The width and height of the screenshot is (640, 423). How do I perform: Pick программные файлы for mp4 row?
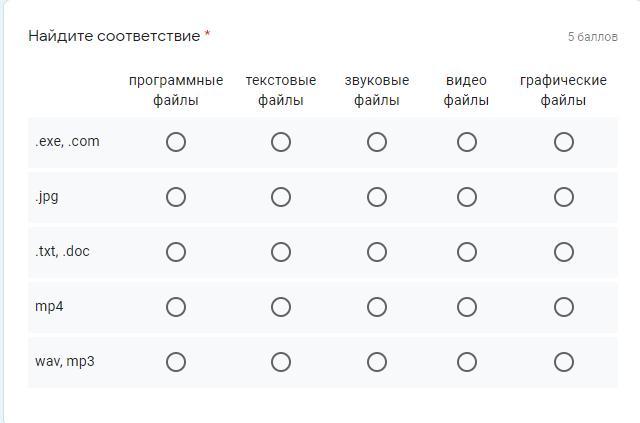tap(176, 307)
